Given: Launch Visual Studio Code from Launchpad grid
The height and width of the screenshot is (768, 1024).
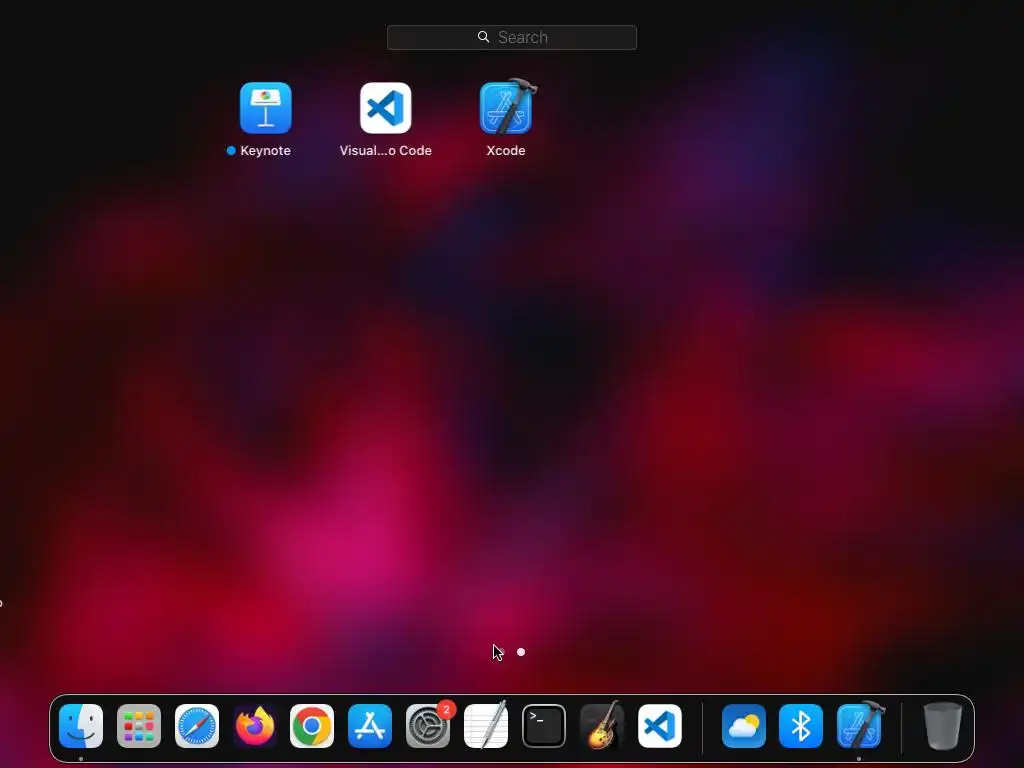Looking at the screenshot, I should point(385,108).
